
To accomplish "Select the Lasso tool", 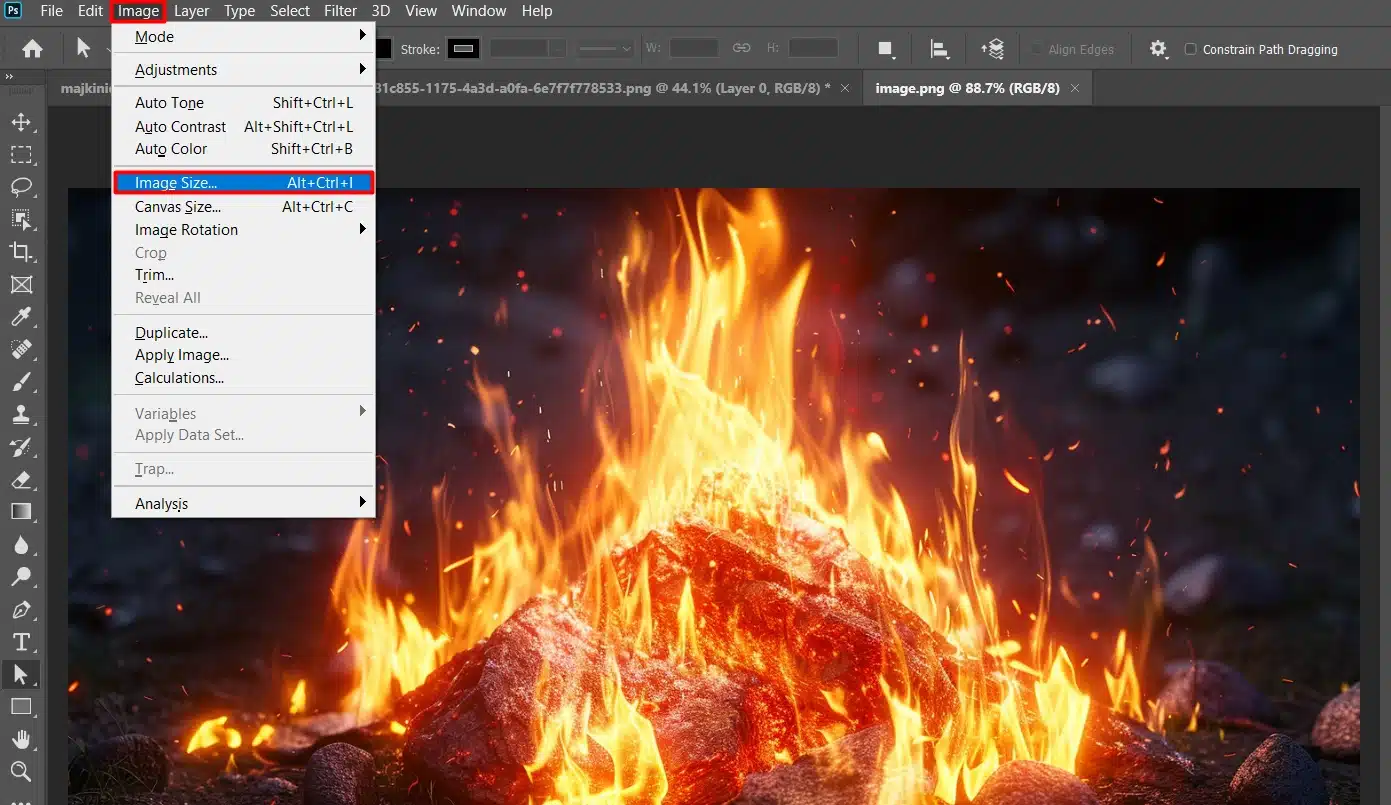I will [x=21, y=187].
